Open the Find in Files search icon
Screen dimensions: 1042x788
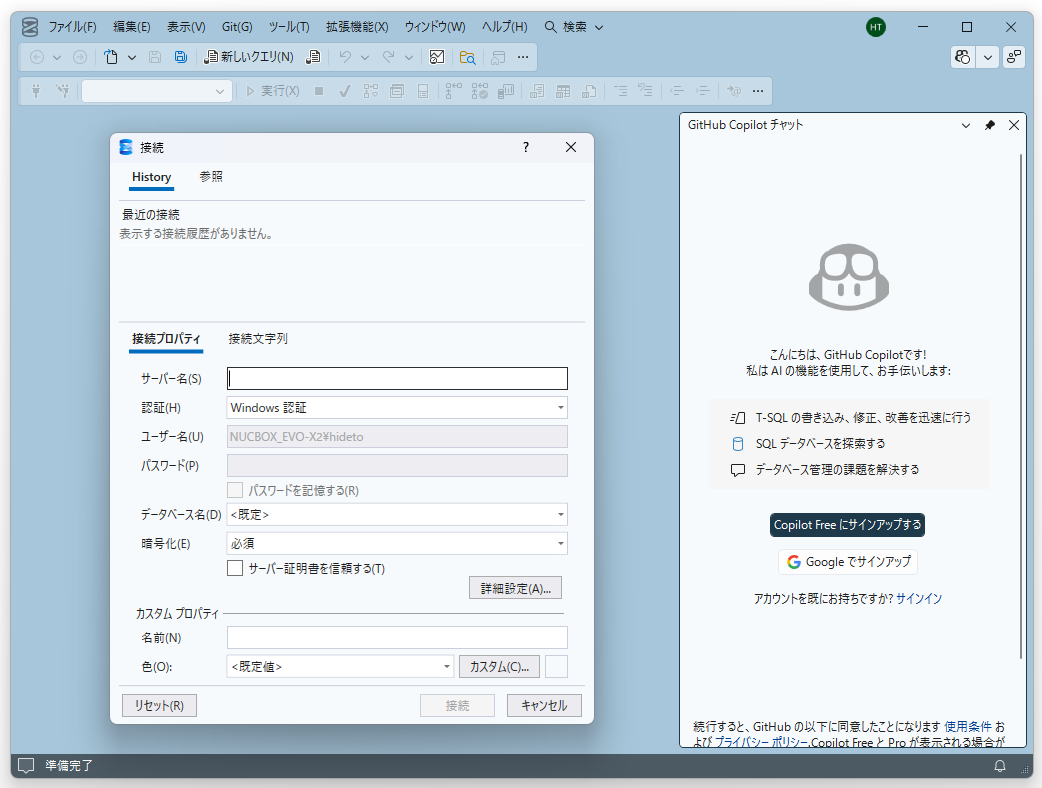coord(467,57)
